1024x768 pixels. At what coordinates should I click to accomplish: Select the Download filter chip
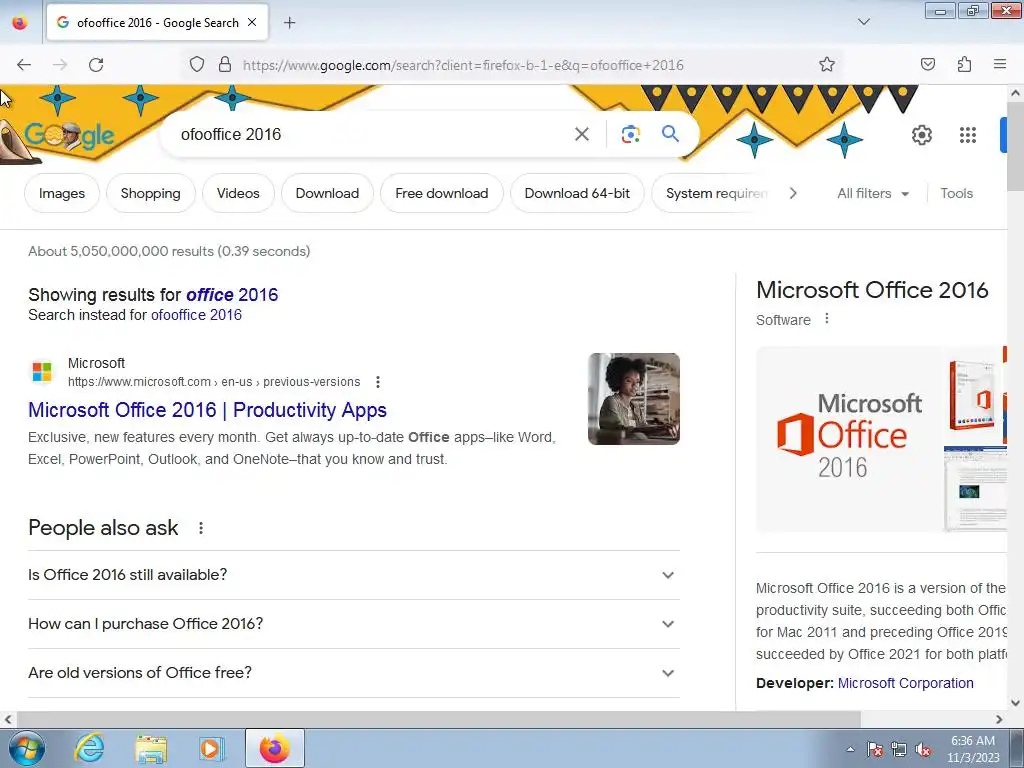tap(327, 193)
